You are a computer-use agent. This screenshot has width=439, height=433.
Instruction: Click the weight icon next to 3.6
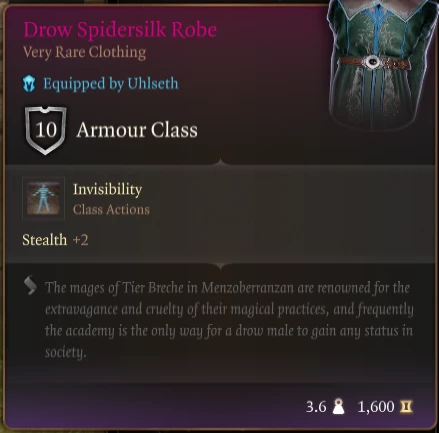coord(339,407)
